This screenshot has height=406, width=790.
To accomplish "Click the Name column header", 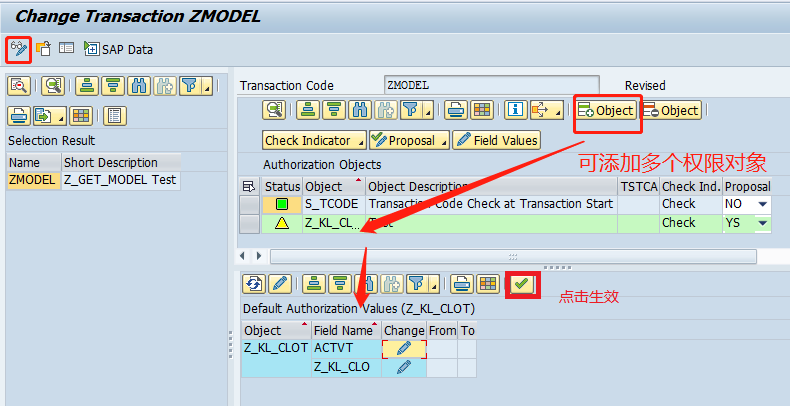I will [x=34, y=162].
